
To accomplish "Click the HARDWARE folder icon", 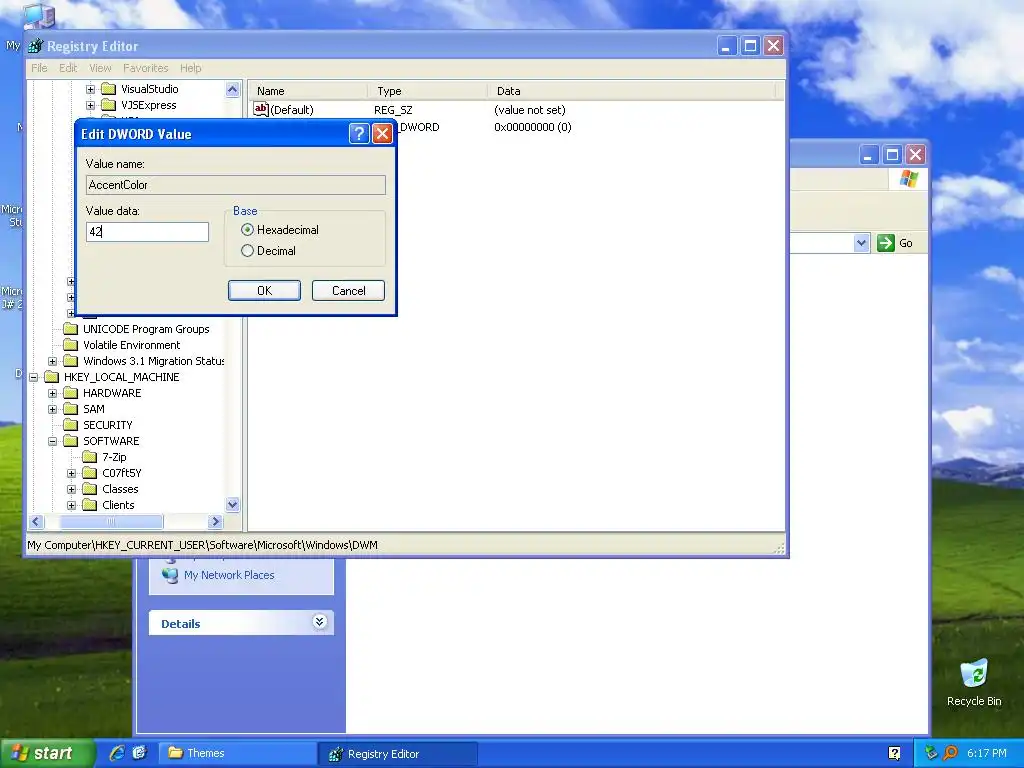I will [x=71, y=393].
